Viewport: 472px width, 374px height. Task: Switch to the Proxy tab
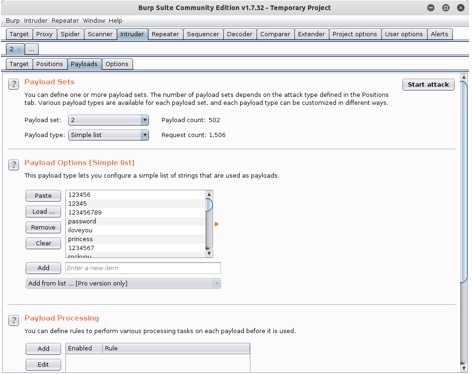[x=44, y=34]
